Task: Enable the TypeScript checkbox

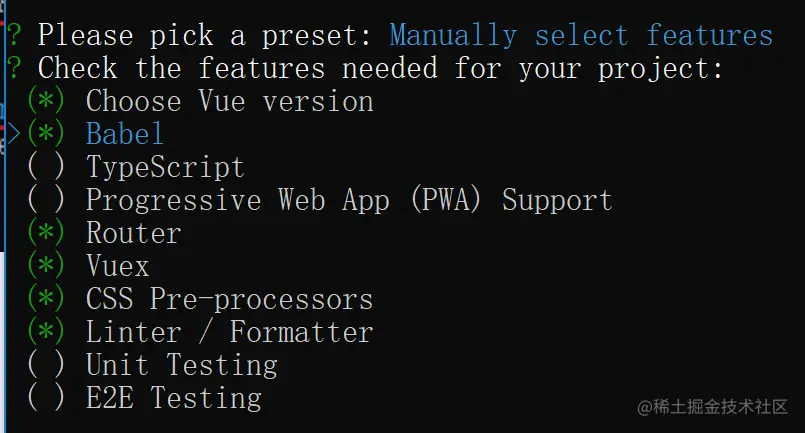Action: [46, 167]
